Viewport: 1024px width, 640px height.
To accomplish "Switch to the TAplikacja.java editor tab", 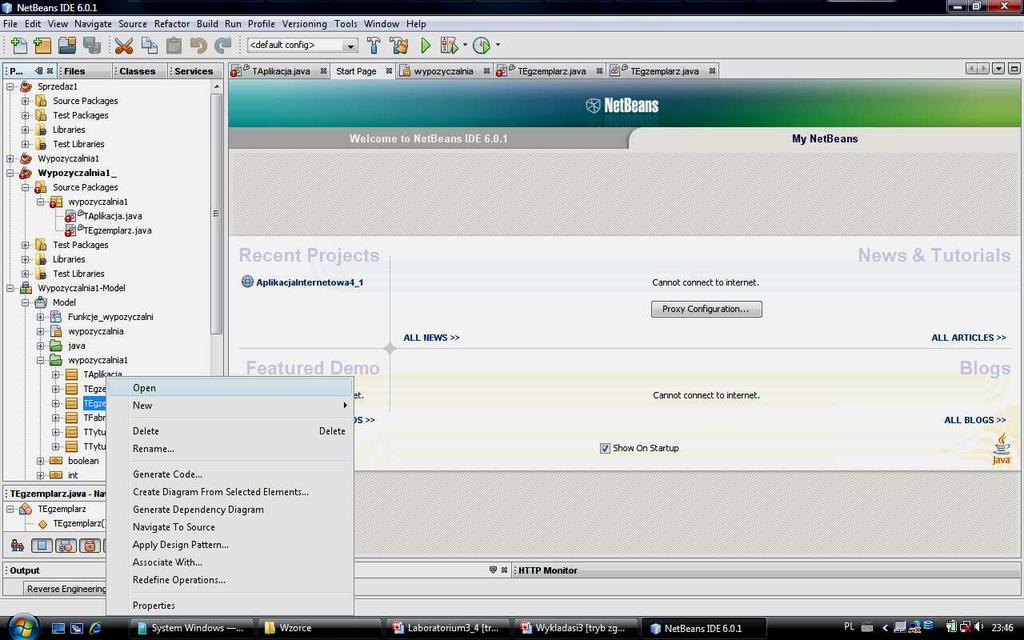I will 281,71.
